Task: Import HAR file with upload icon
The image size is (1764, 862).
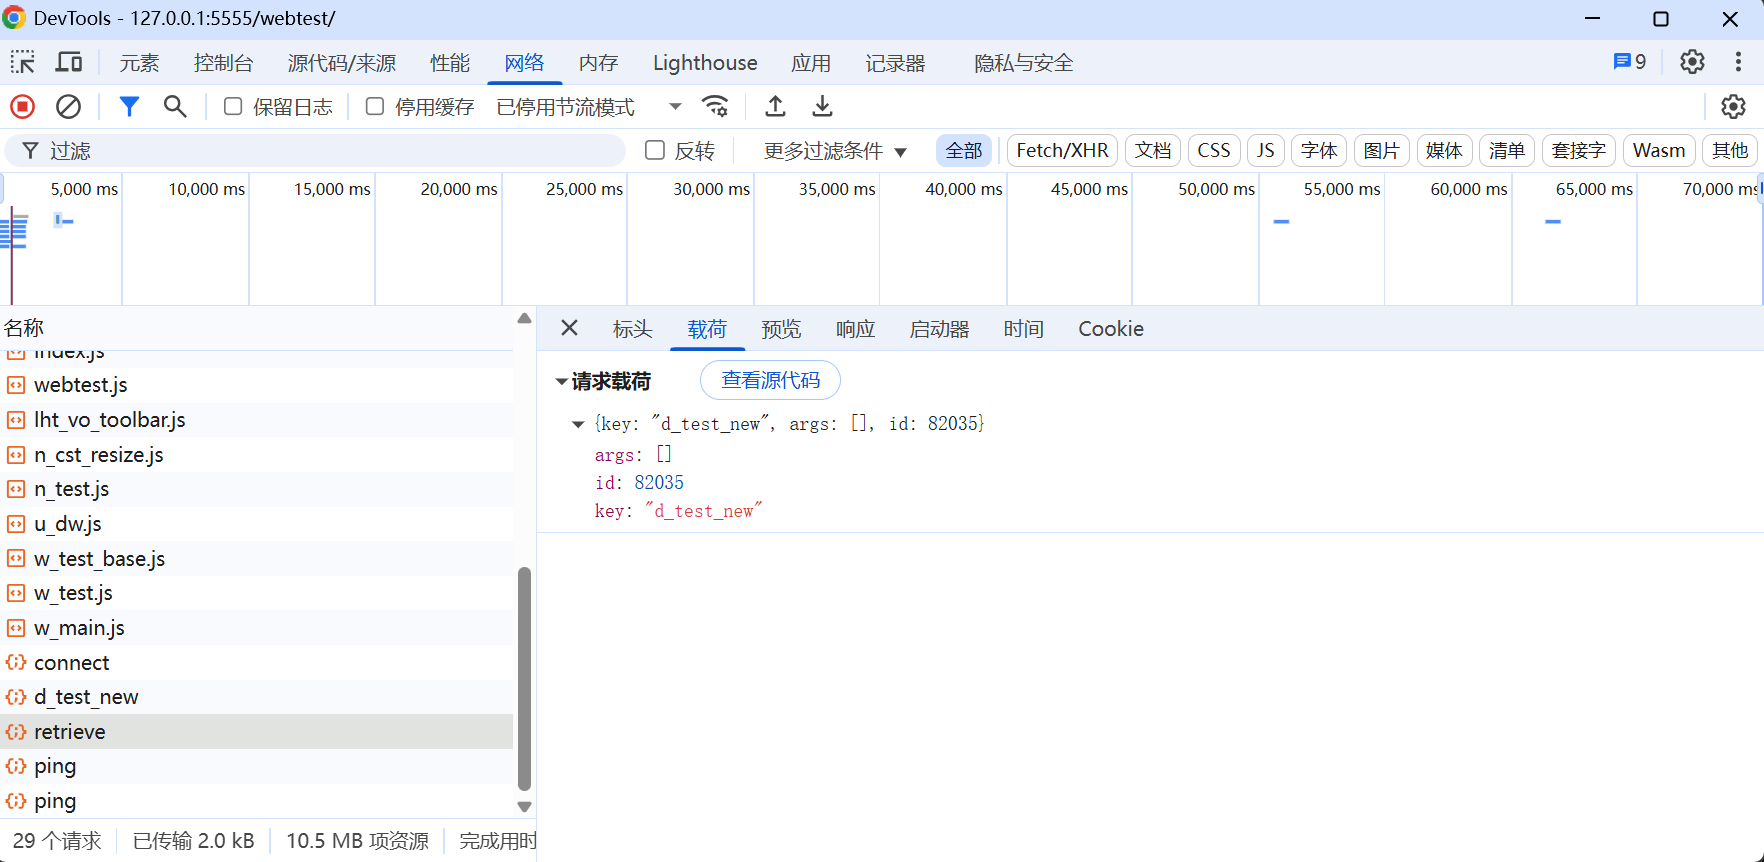Action: (x=775, y=106)
